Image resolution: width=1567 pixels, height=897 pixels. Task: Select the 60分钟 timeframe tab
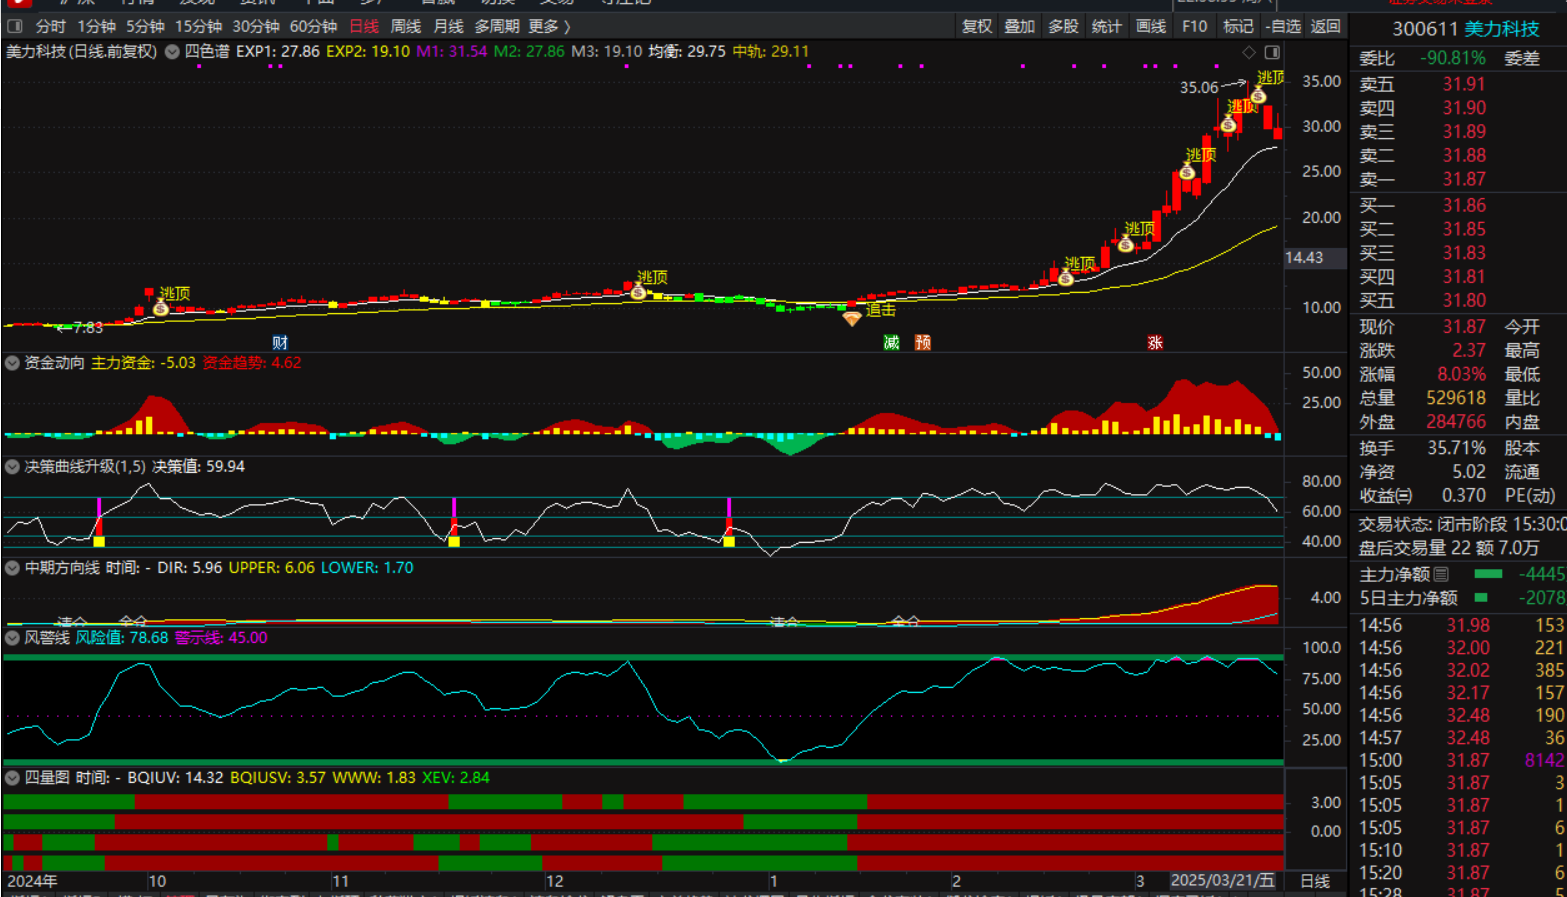(x=313, y=26)
